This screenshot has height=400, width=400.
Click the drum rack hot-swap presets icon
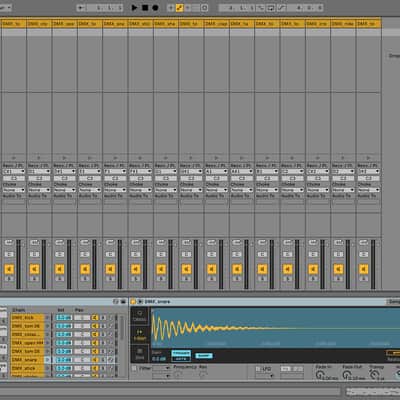point(116,302)
